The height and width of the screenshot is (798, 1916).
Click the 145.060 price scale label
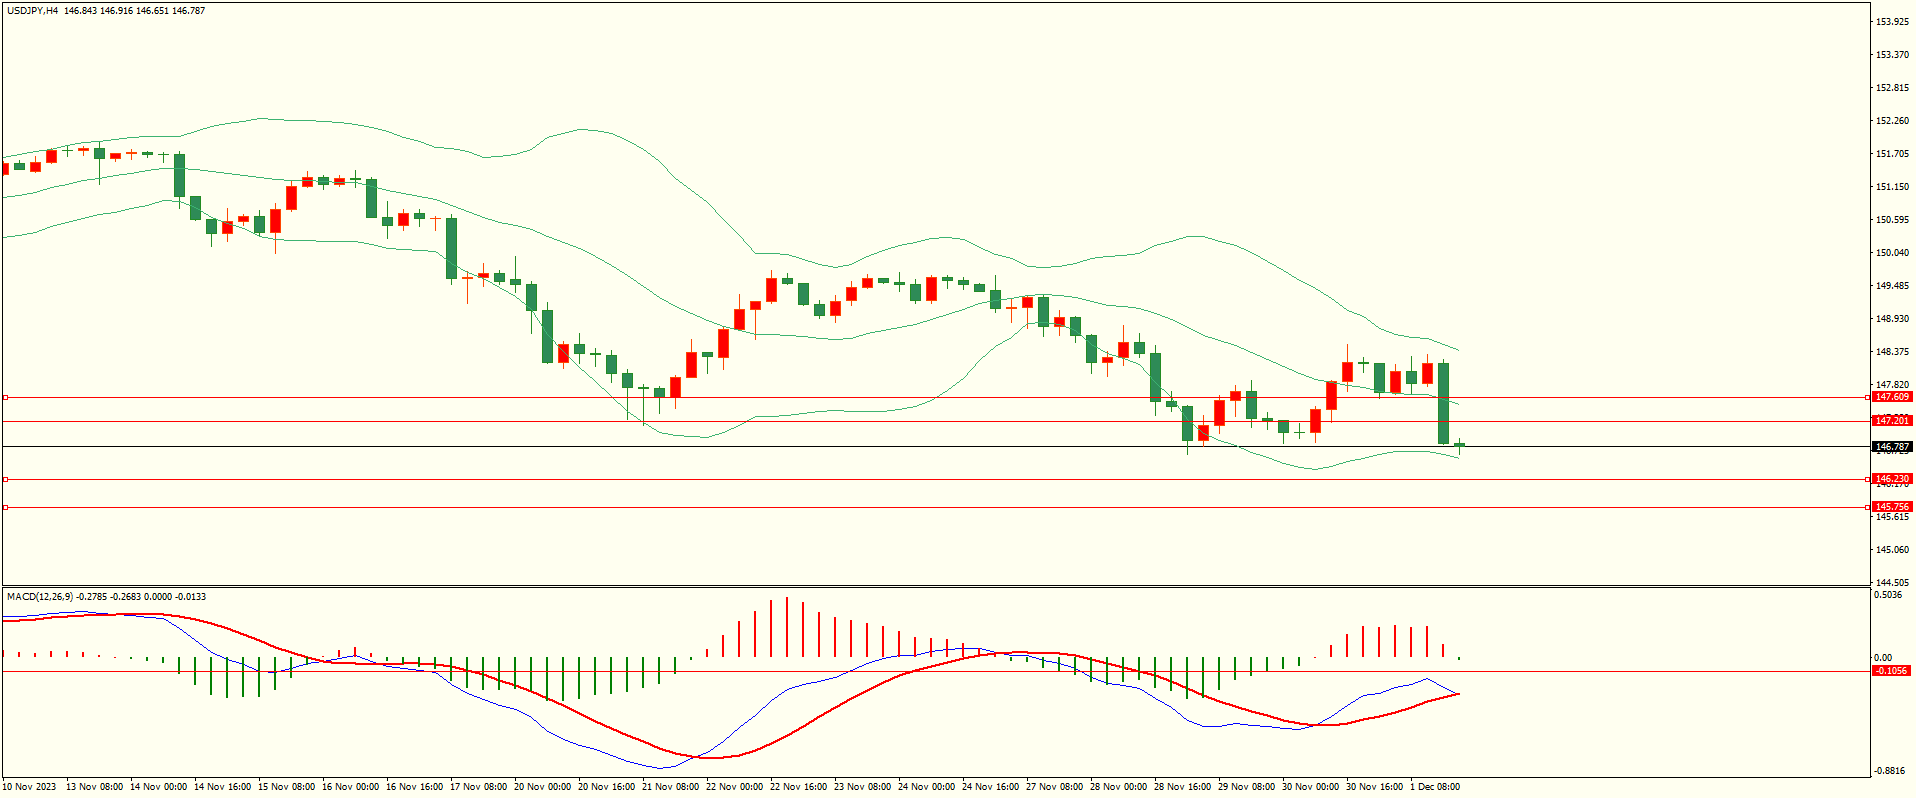pos(1892,550)
